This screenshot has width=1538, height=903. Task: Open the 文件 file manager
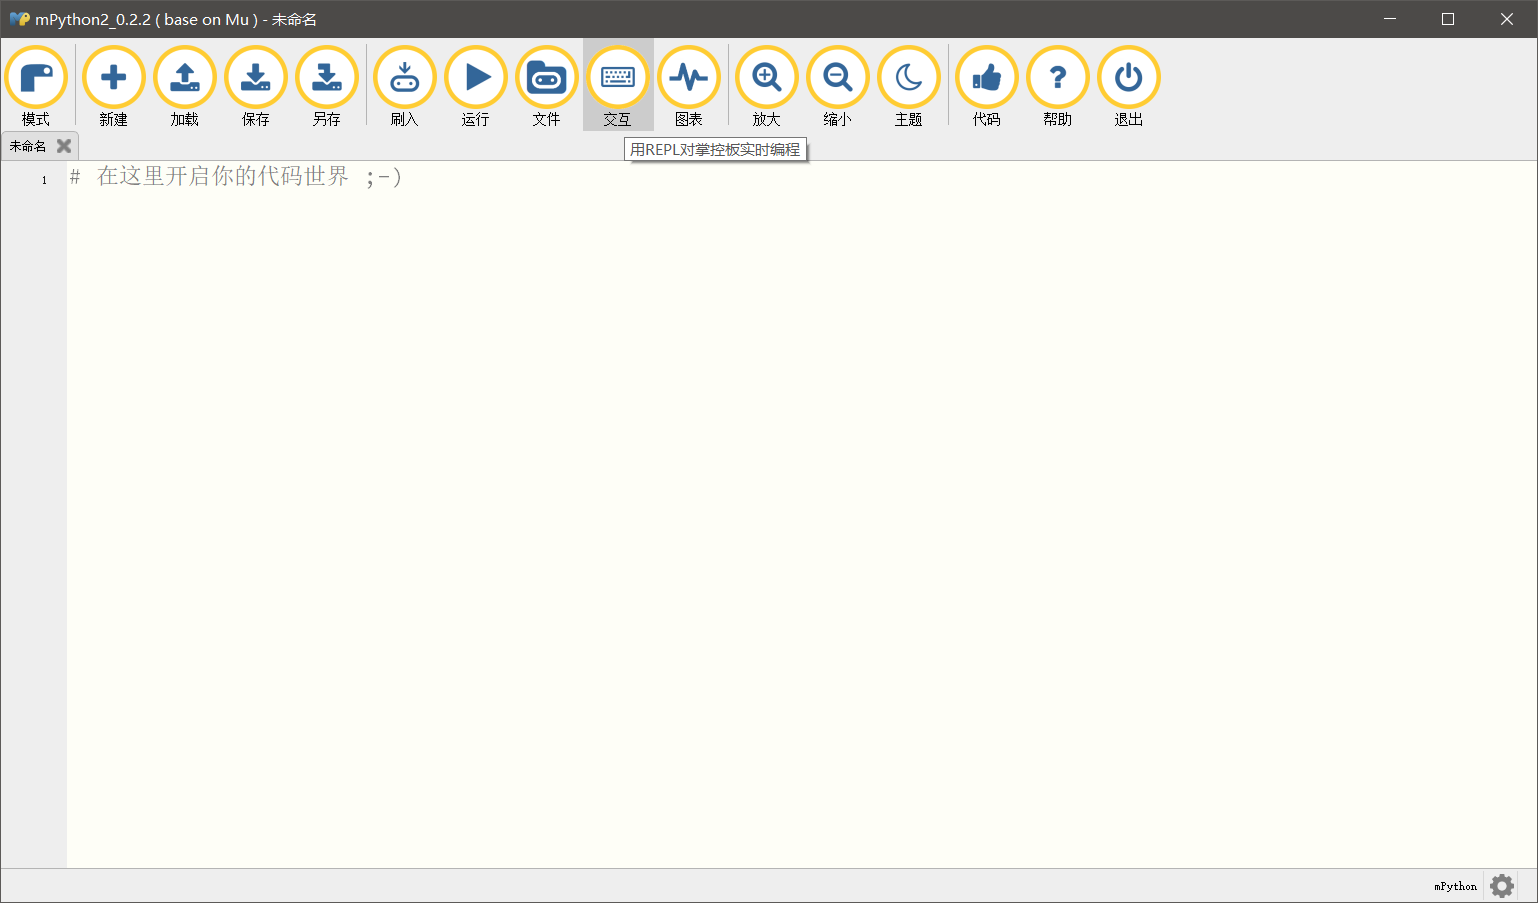point(547,86)
